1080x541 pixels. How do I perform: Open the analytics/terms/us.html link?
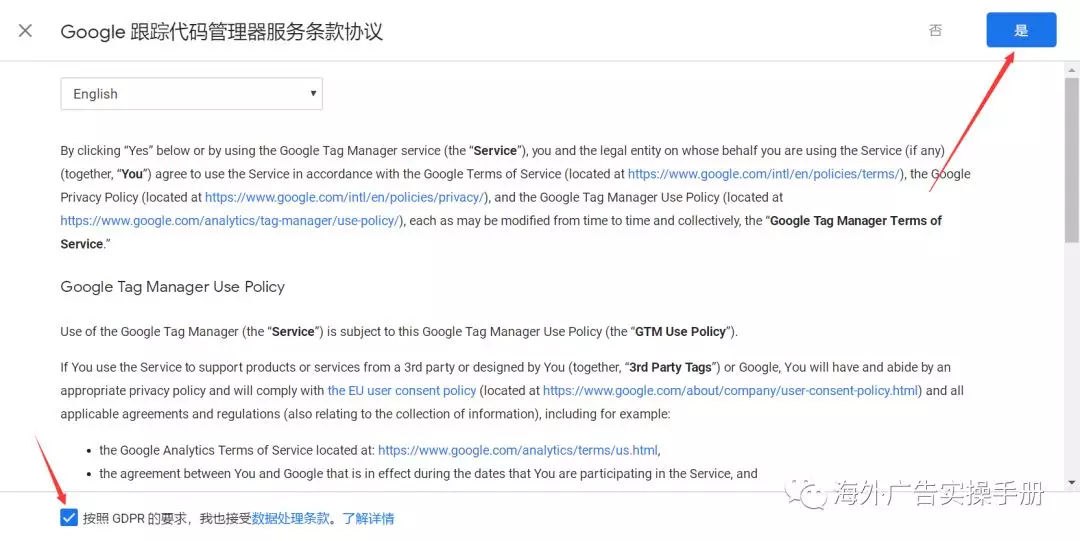518,450
